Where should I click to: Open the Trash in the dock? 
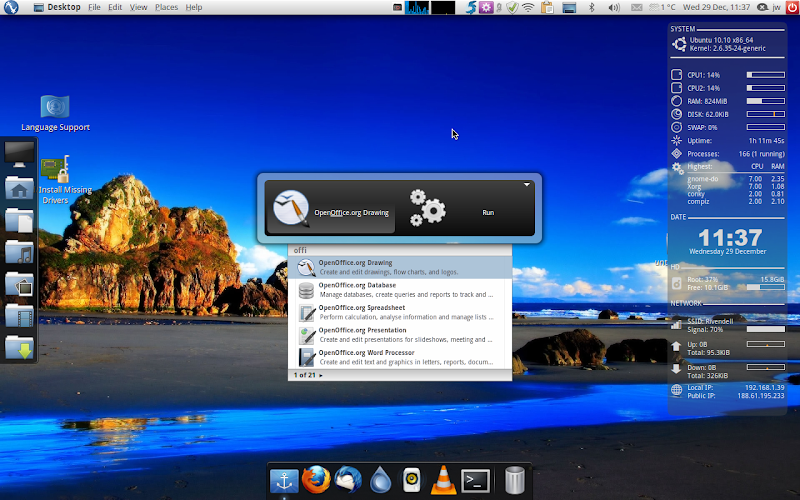(x=515, y=481)
